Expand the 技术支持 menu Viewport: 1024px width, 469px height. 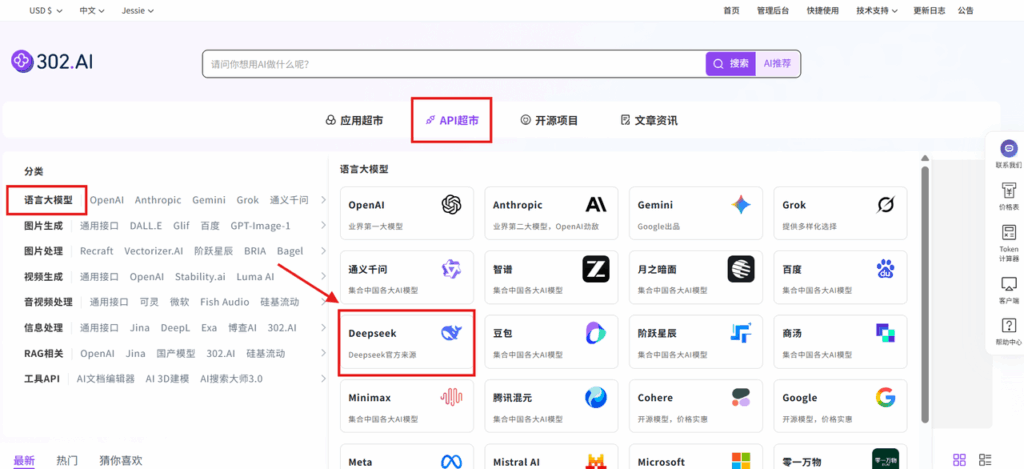(876, 10)
